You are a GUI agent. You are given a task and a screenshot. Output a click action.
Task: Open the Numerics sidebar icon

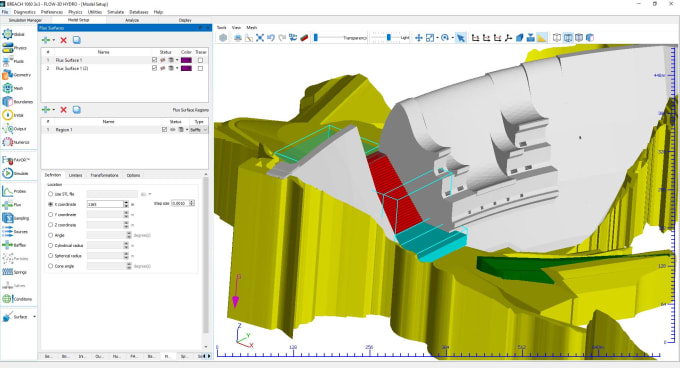click(x=8, y=142)
